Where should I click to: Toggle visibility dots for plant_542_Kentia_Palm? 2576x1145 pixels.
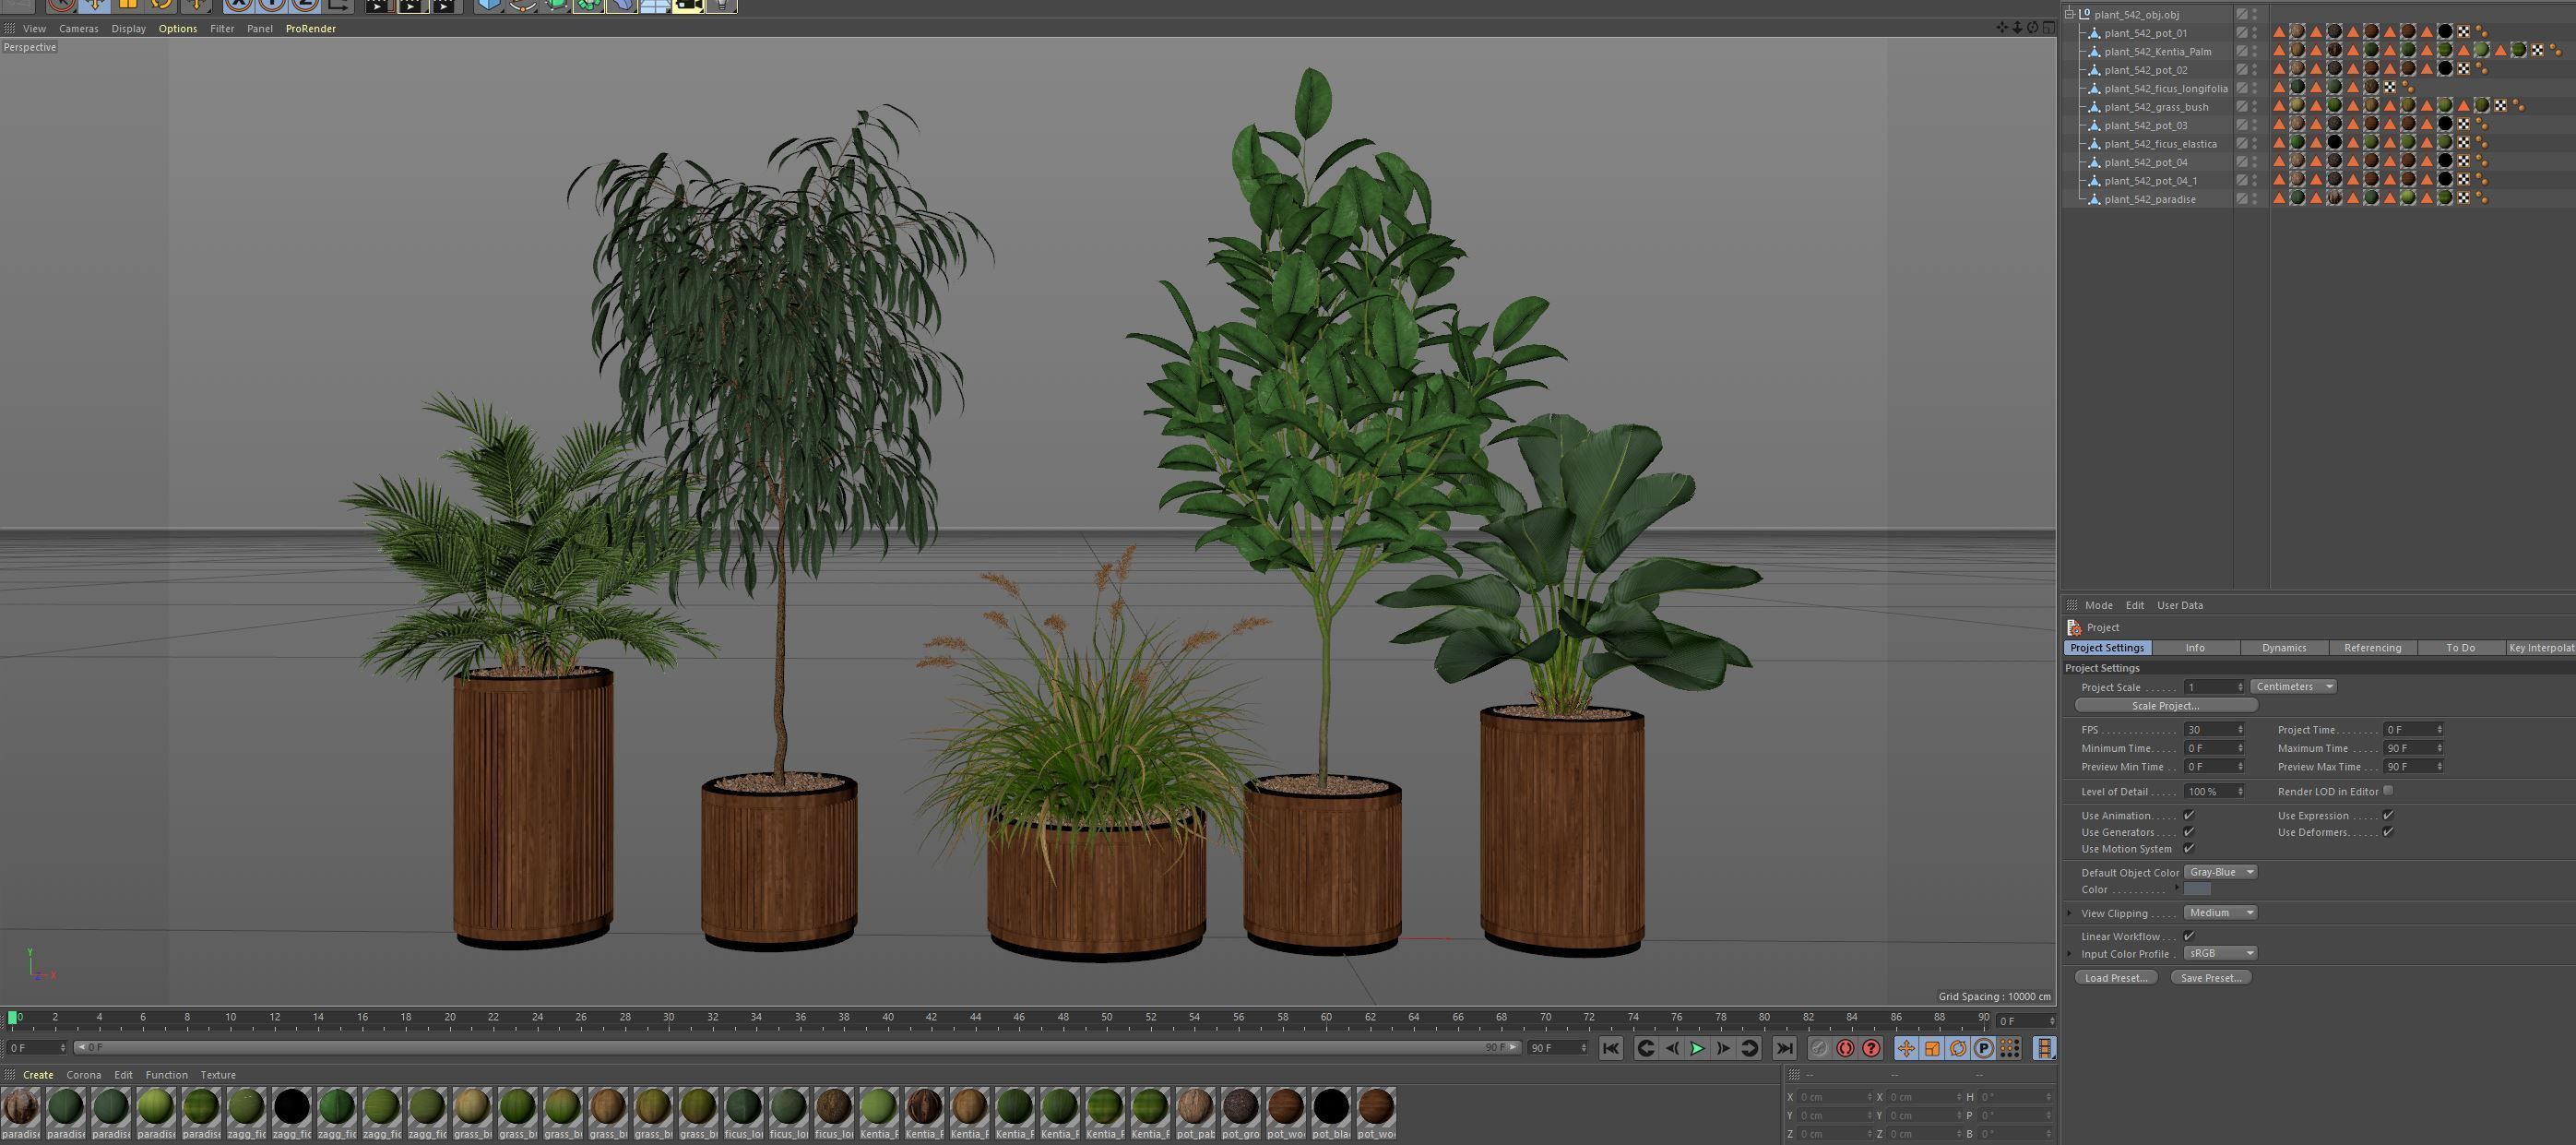click(2254, 51)
